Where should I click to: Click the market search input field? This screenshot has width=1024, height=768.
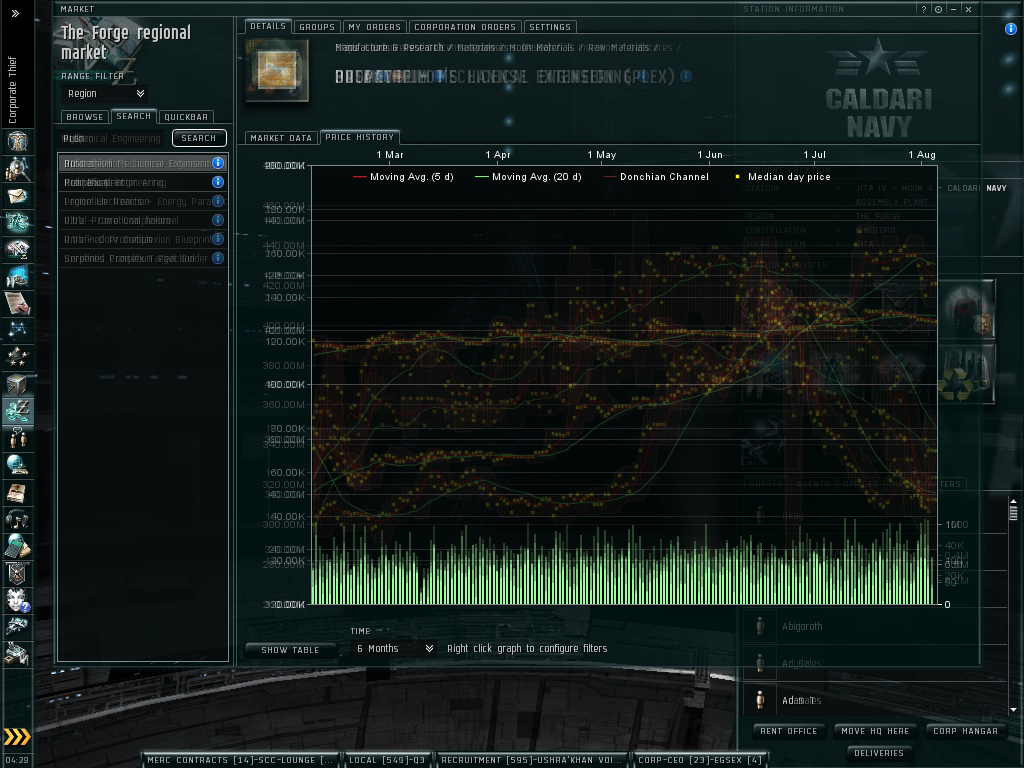pyautogui.click(x=114, y=138)
